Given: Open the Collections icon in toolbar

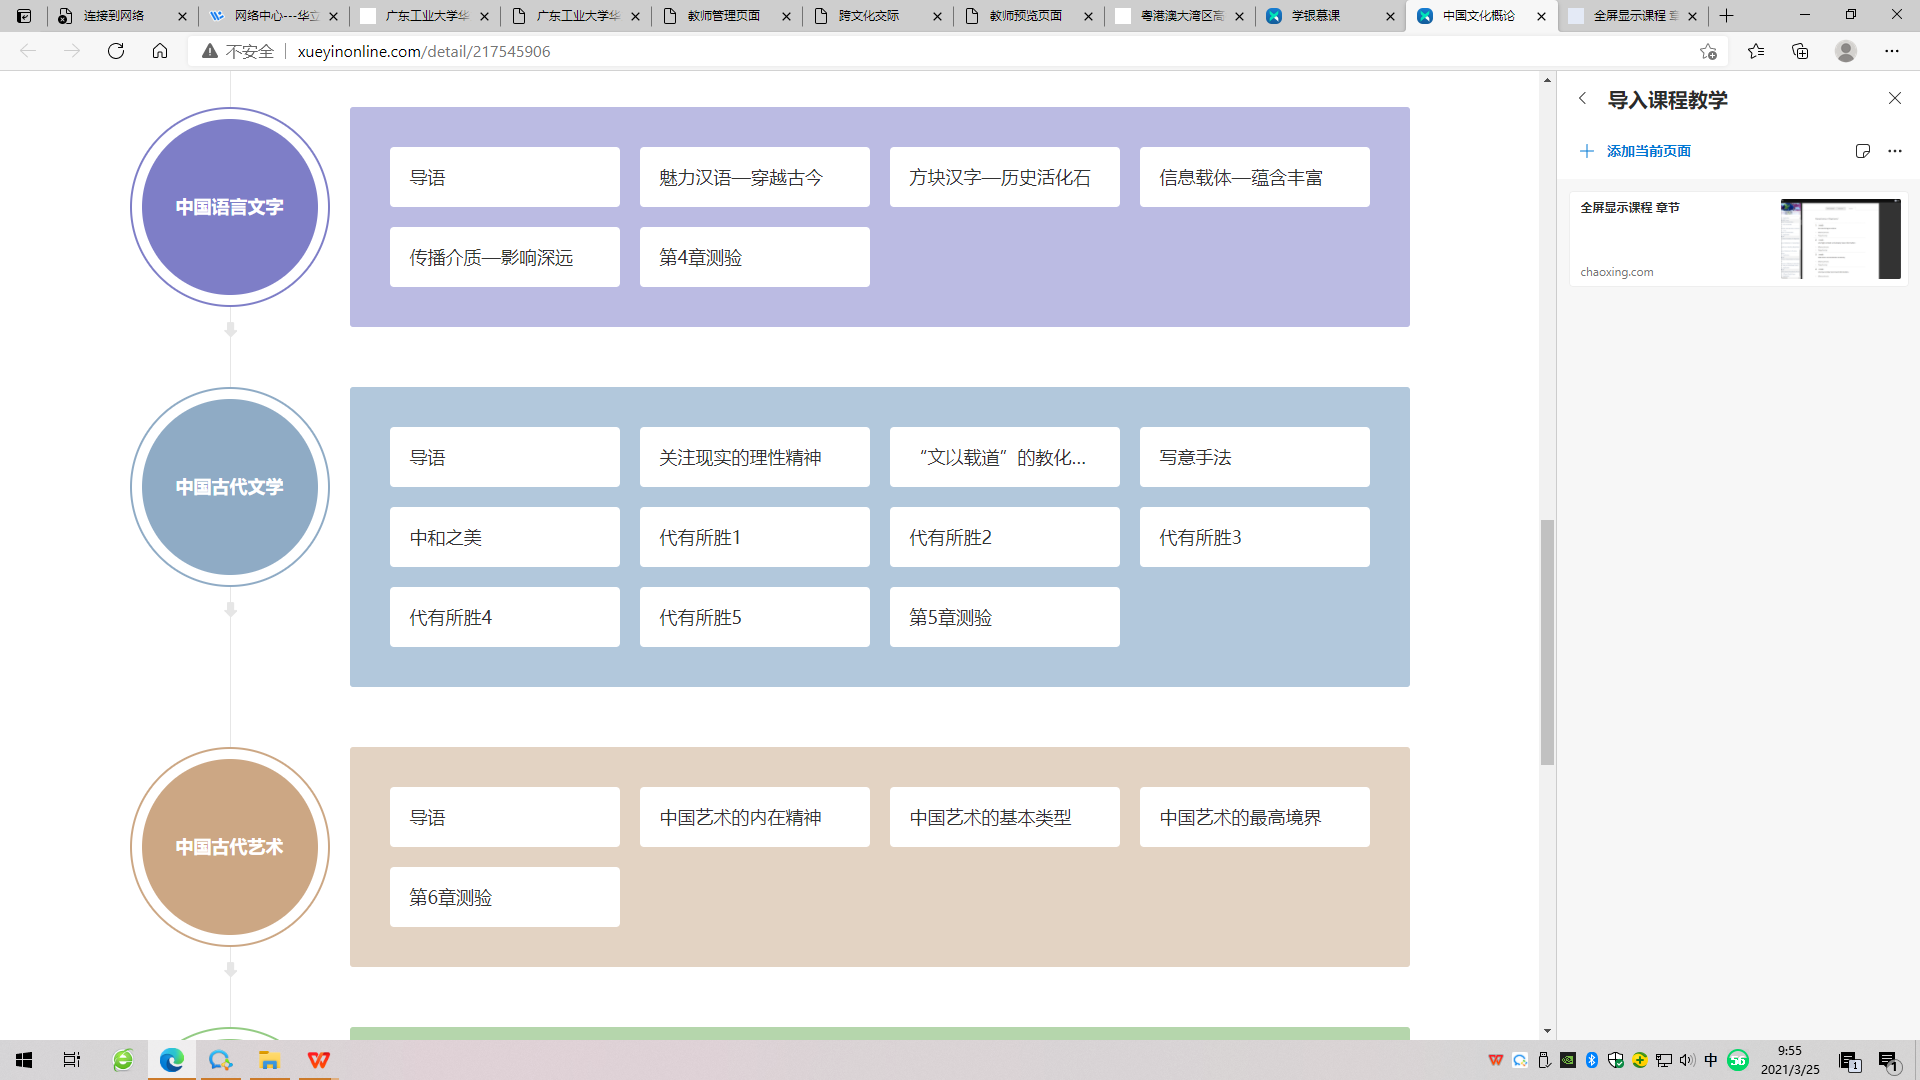Looking at the screenshot, I should [1800, 51].
